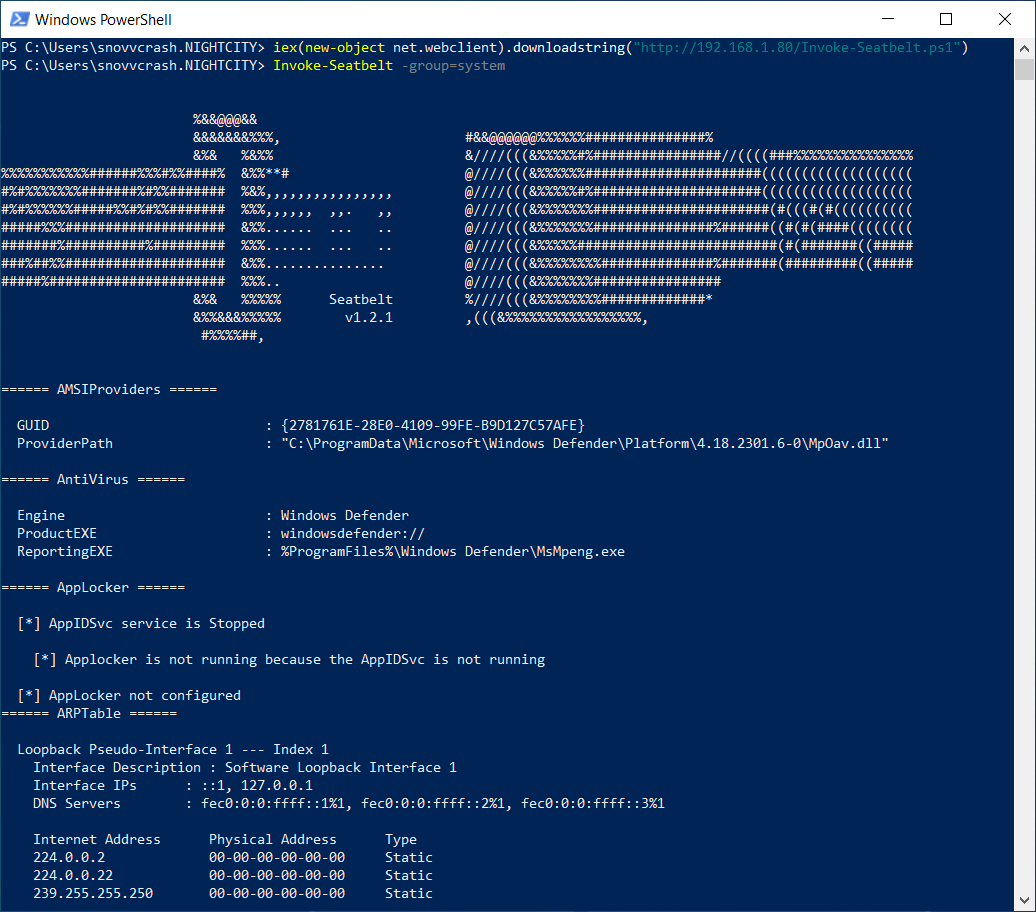Click the 'Windows PowerShell' window title
This screenshot has width=1036, height=912.
pos(103,20)
